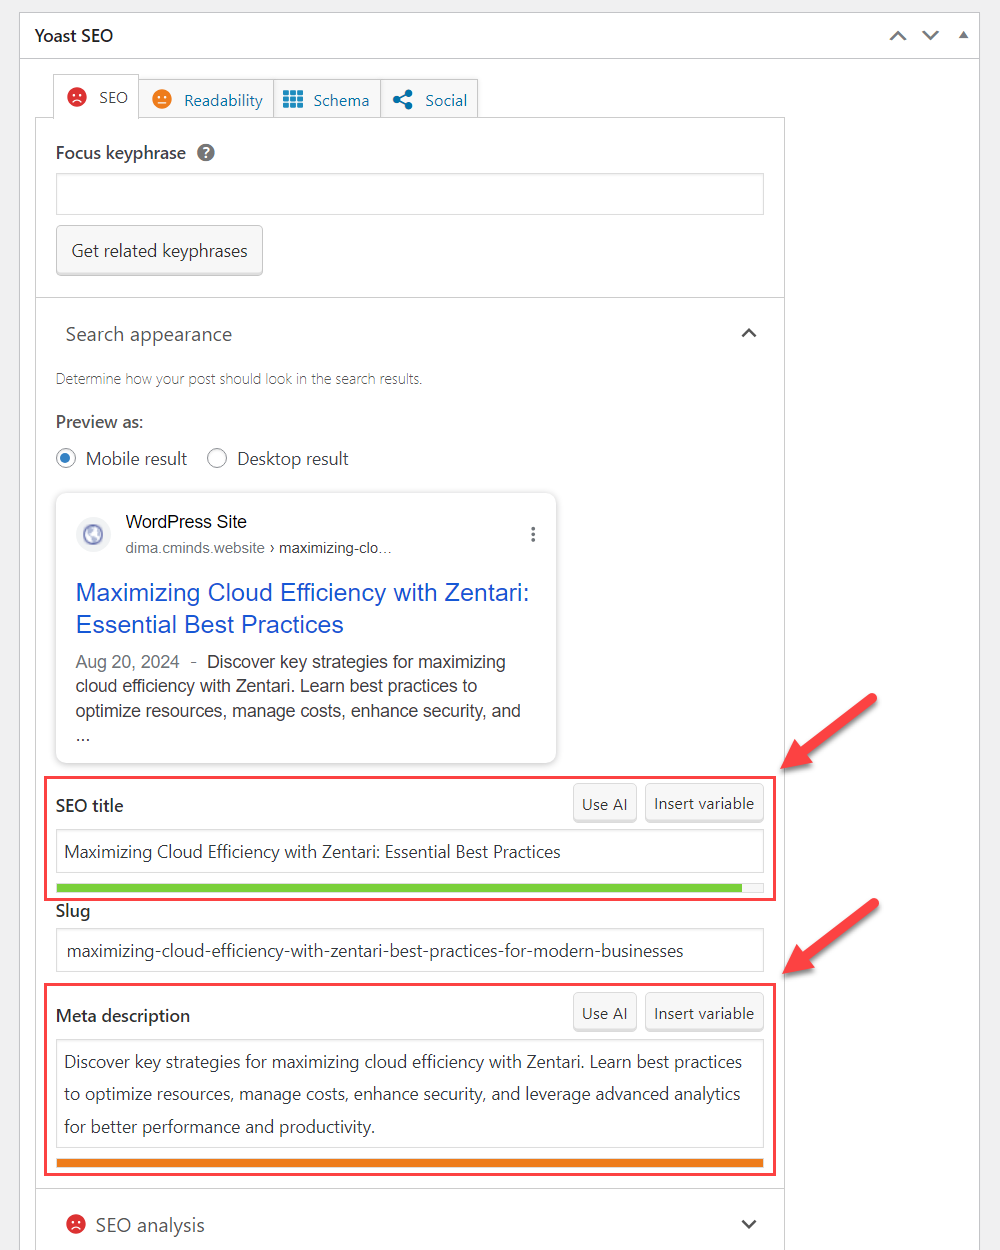Click the Slug input field

click(x=410, y=950)
